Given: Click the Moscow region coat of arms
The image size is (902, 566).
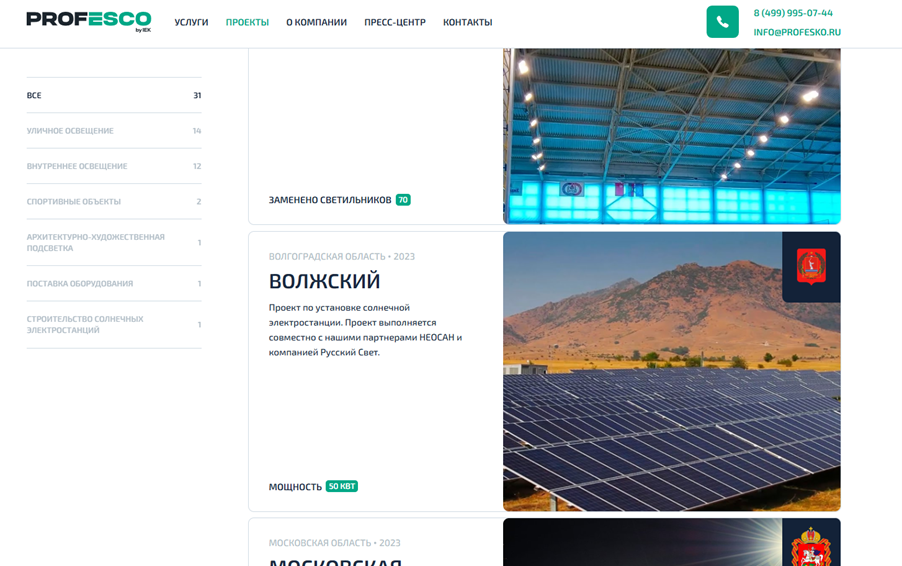Looking at the screenshot, I should click(x=811, y=547).
